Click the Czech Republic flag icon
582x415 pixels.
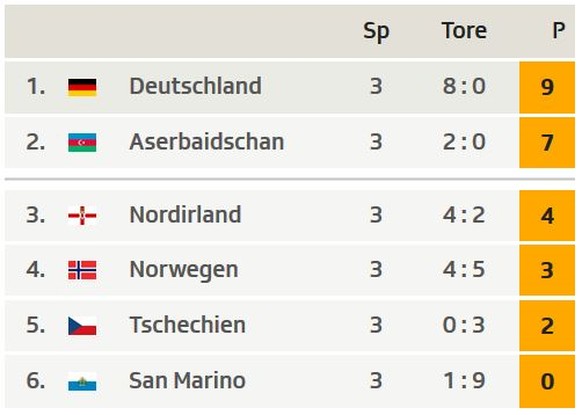click(82, 326)
